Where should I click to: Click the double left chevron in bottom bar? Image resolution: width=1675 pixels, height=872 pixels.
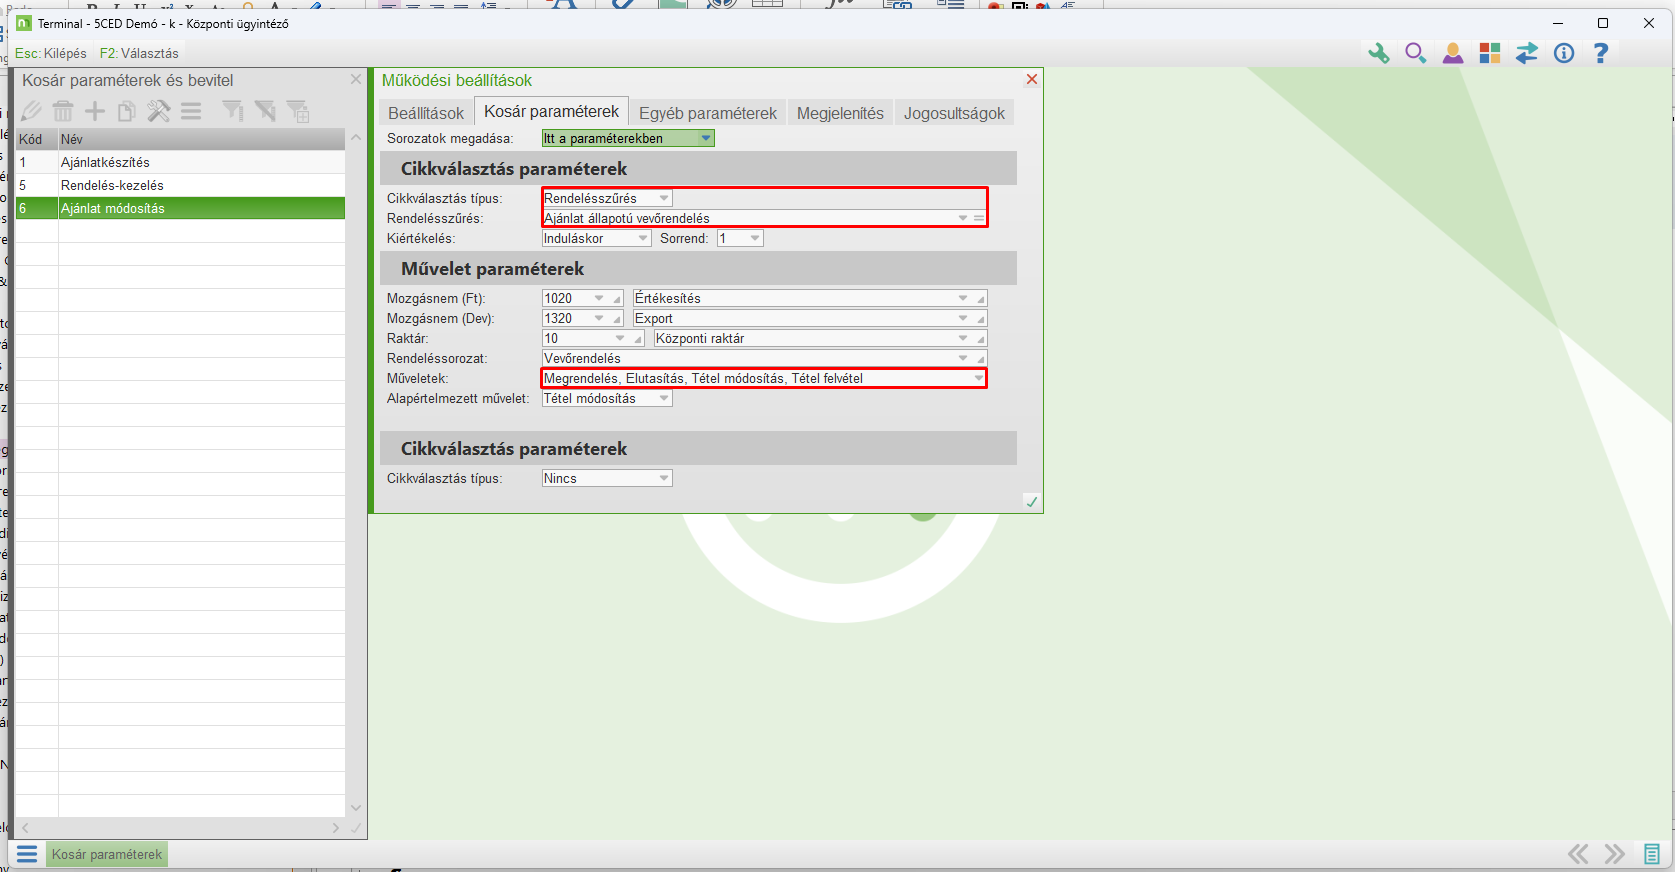[x=1578, y=854]
